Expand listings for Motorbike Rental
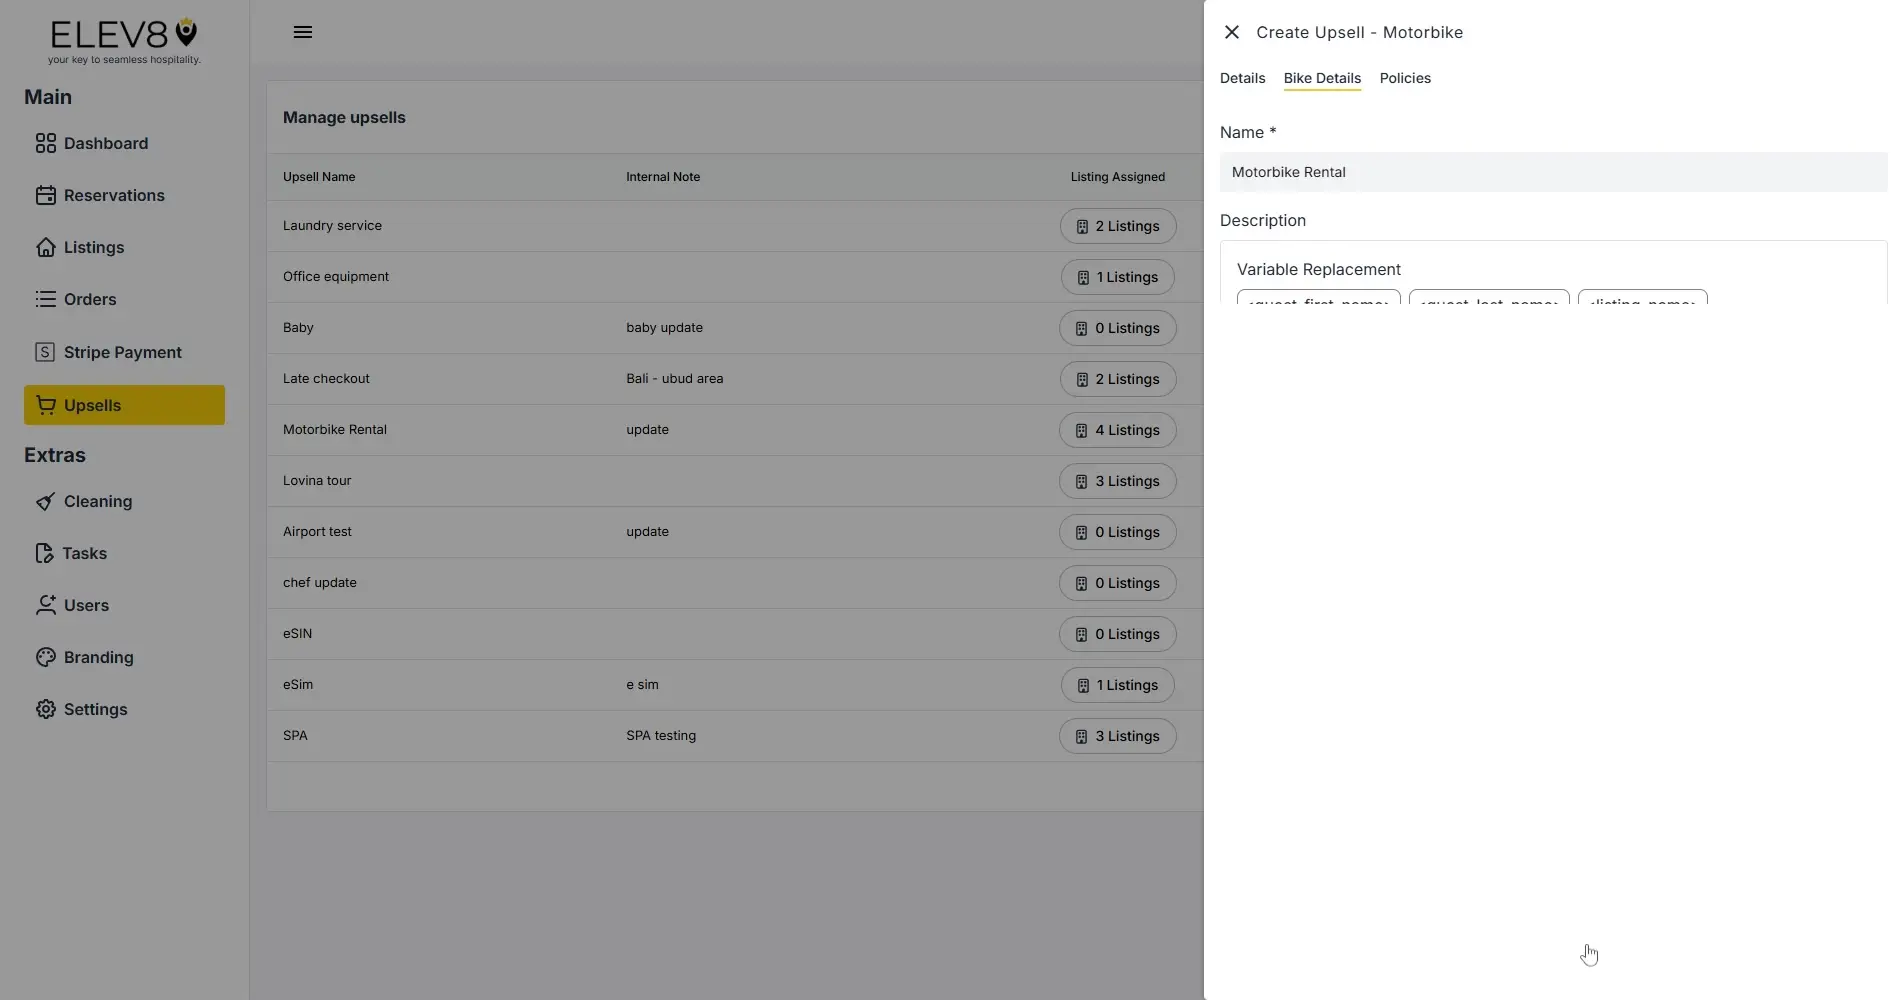 click(x=1117, y=430)
